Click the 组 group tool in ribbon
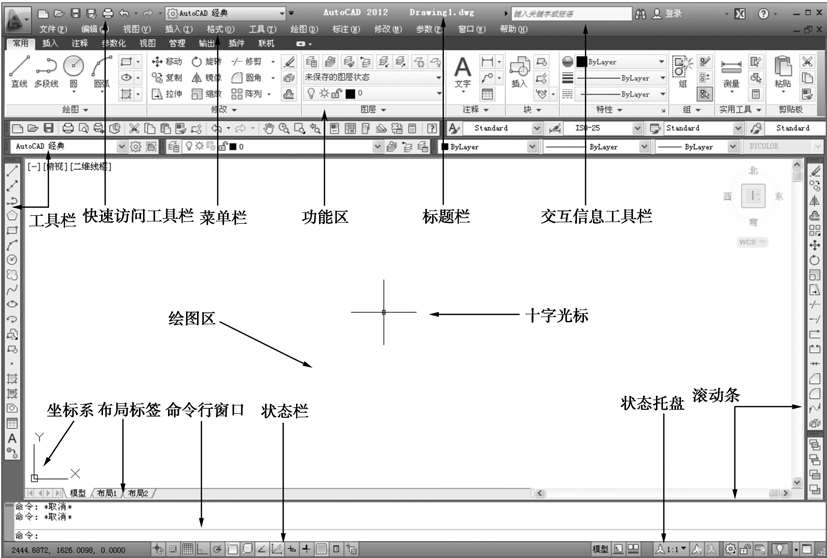Screen dimensions: 827x558 pyautogui.click(x=682, y=73)
